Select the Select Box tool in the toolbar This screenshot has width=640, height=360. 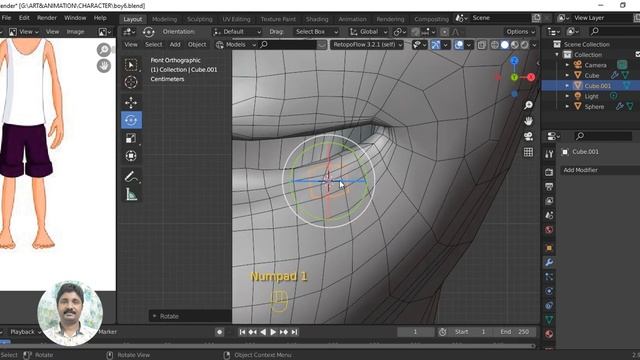(131, 65)
